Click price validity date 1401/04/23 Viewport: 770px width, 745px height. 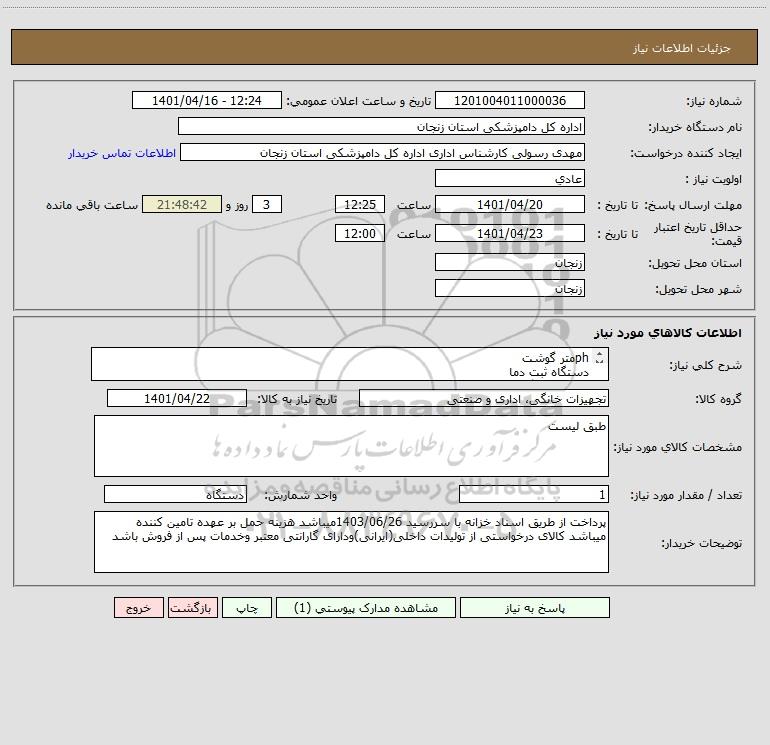tap(510, 233)
